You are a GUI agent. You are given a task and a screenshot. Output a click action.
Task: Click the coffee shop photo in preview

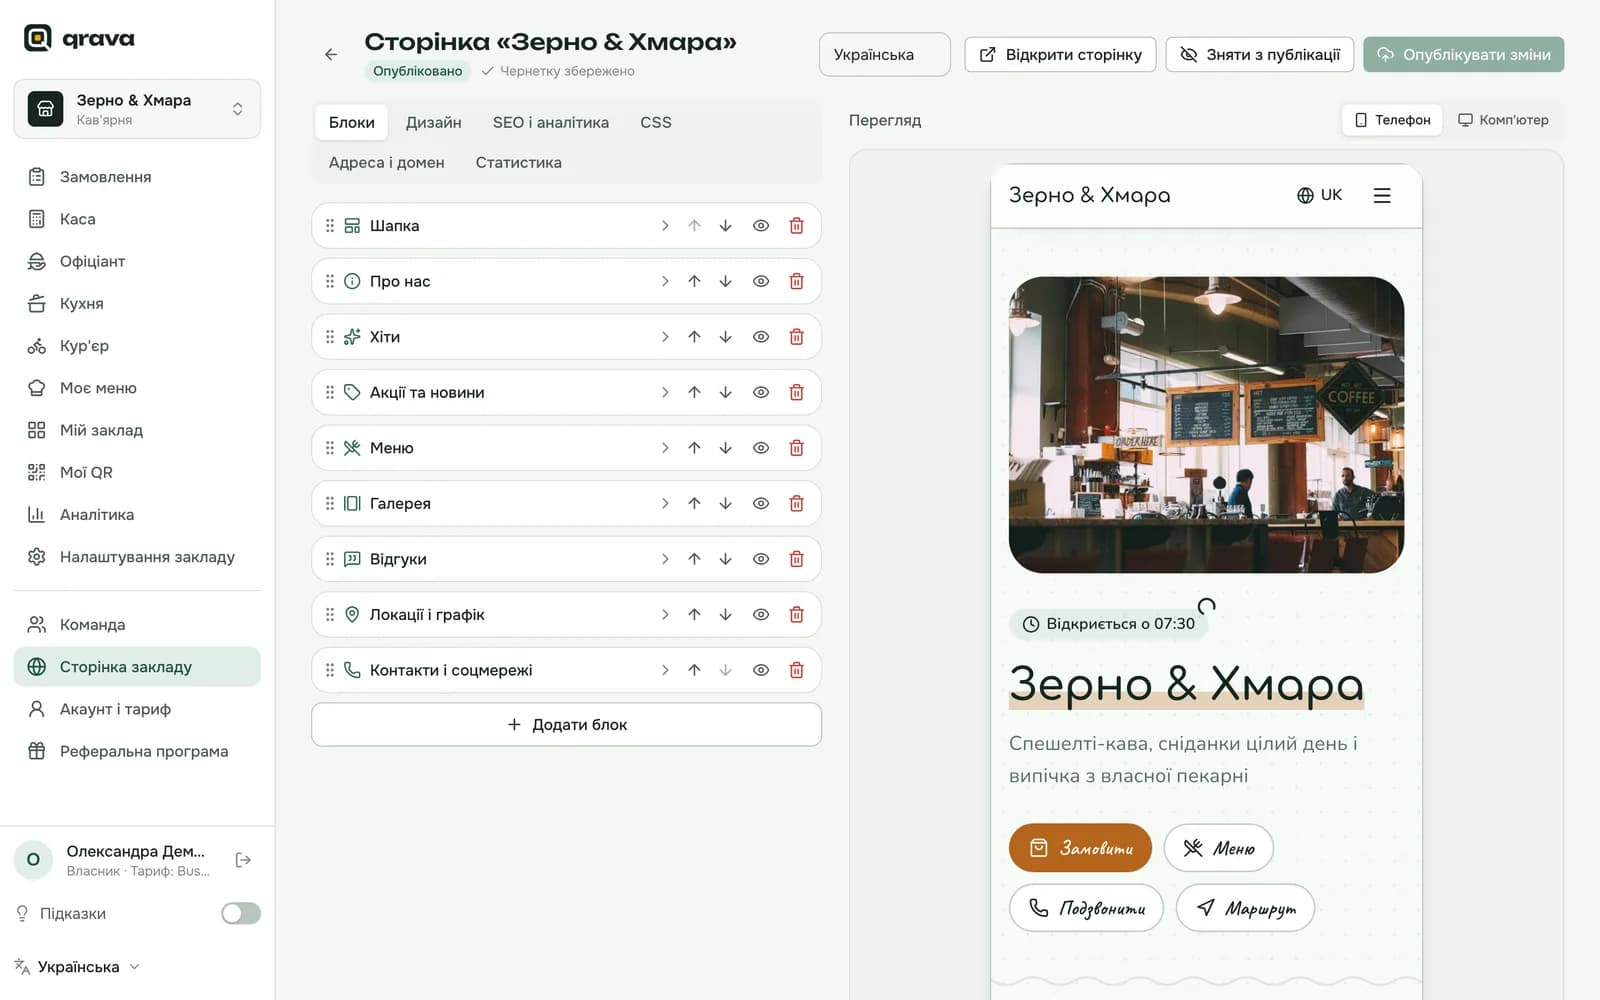pos(1206,425)
